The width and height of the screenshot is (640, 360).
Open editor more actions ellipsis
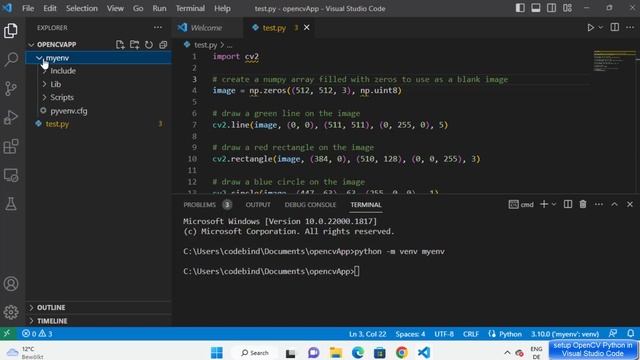(x=630, y=27)
